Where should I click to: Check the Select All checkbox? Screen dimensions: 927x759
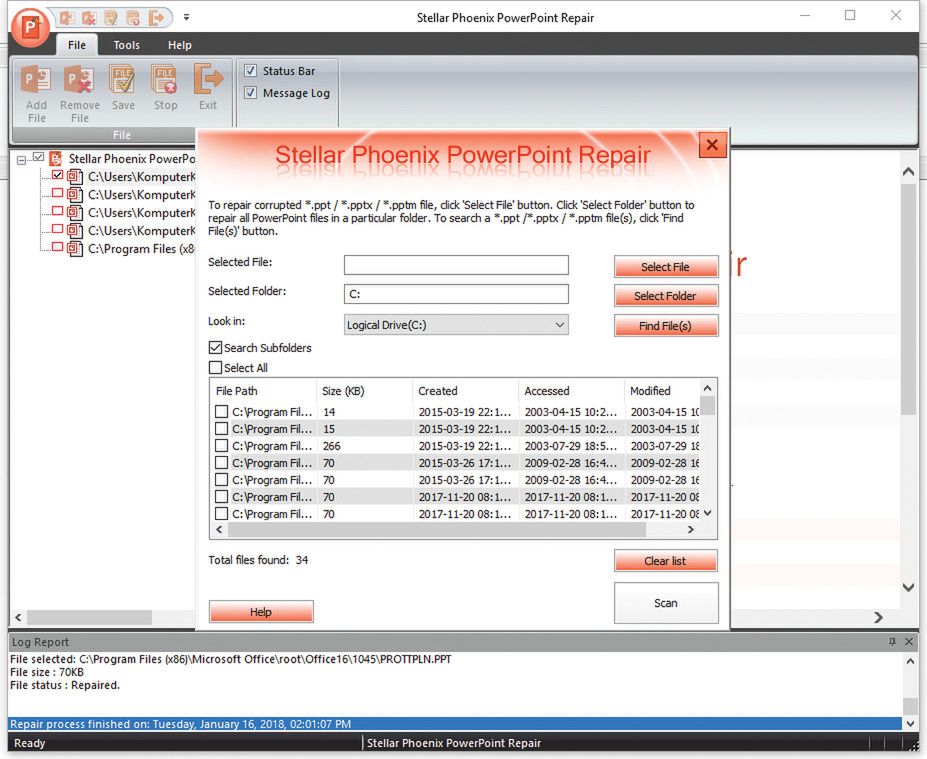coord(215,368)
